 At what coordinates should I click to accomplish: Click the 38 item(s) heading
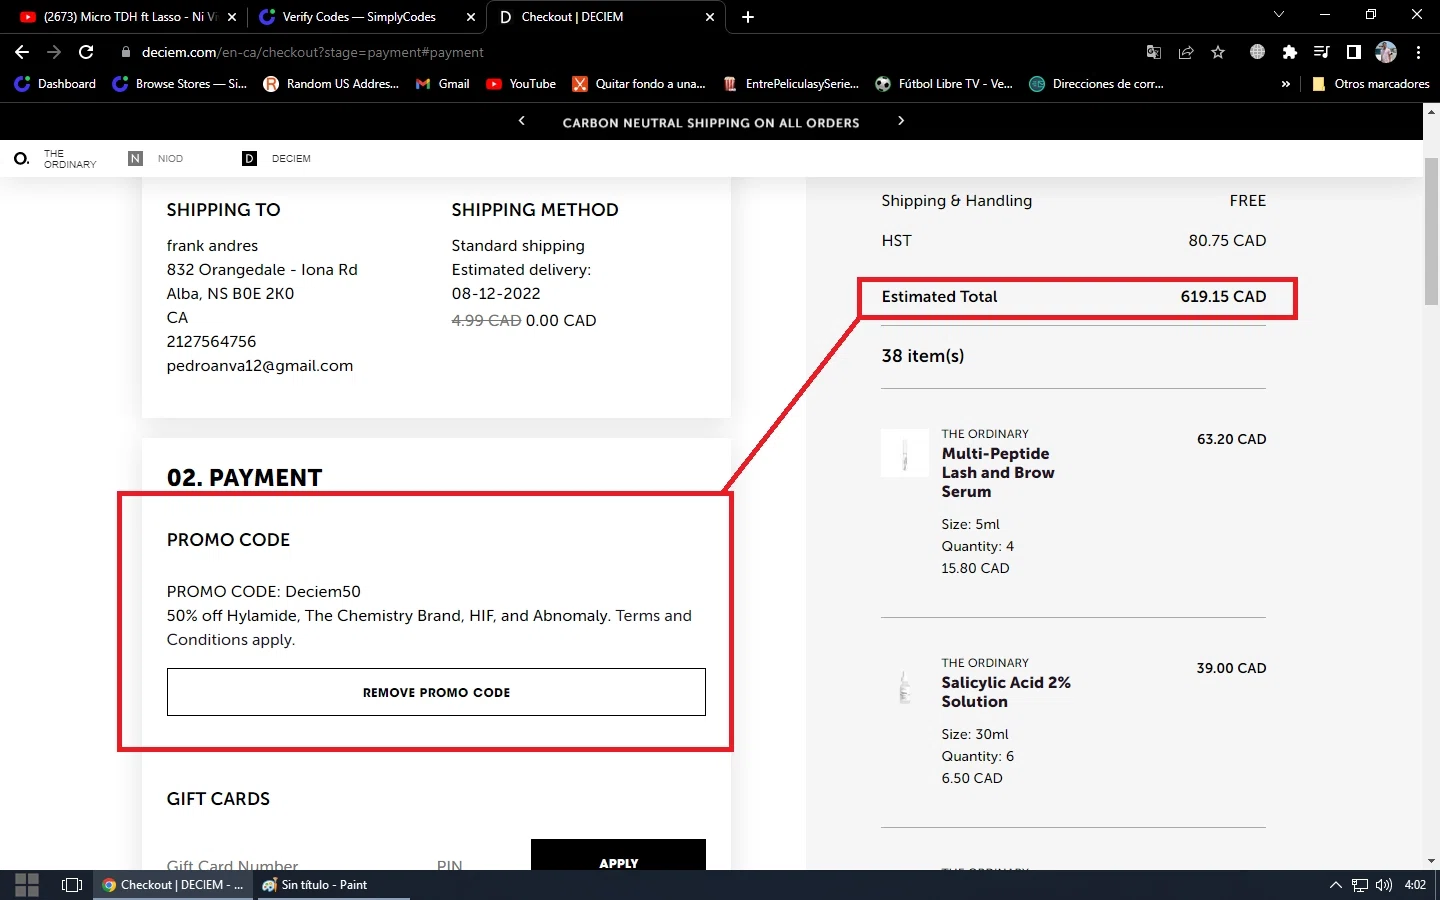coord(923,356)
